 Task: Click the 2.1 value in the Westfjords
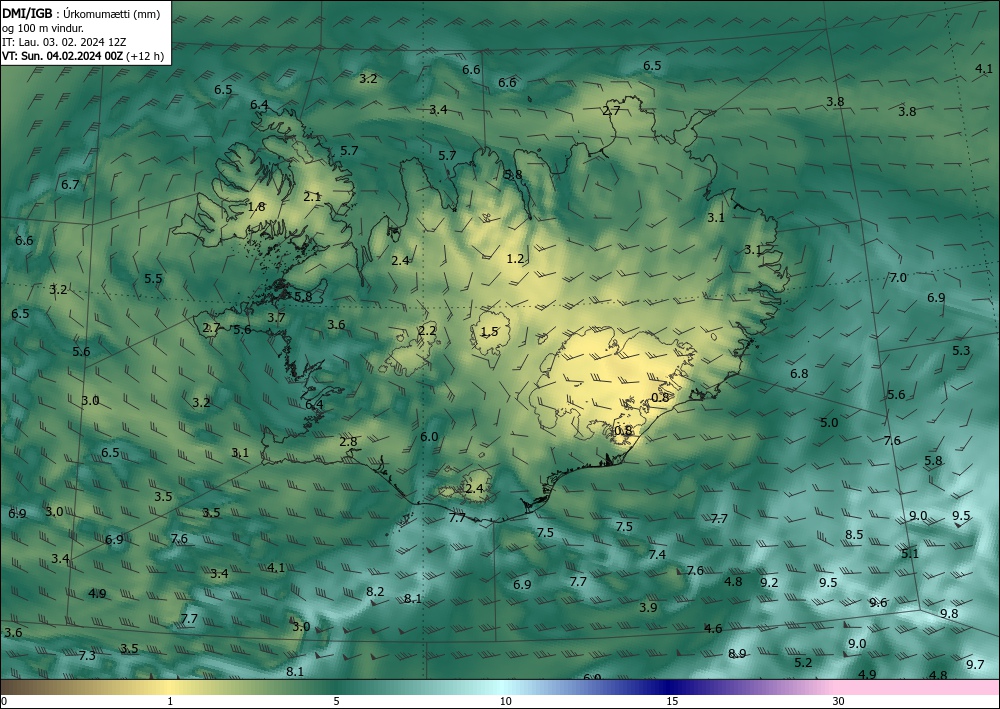click(x=312, y=197)
